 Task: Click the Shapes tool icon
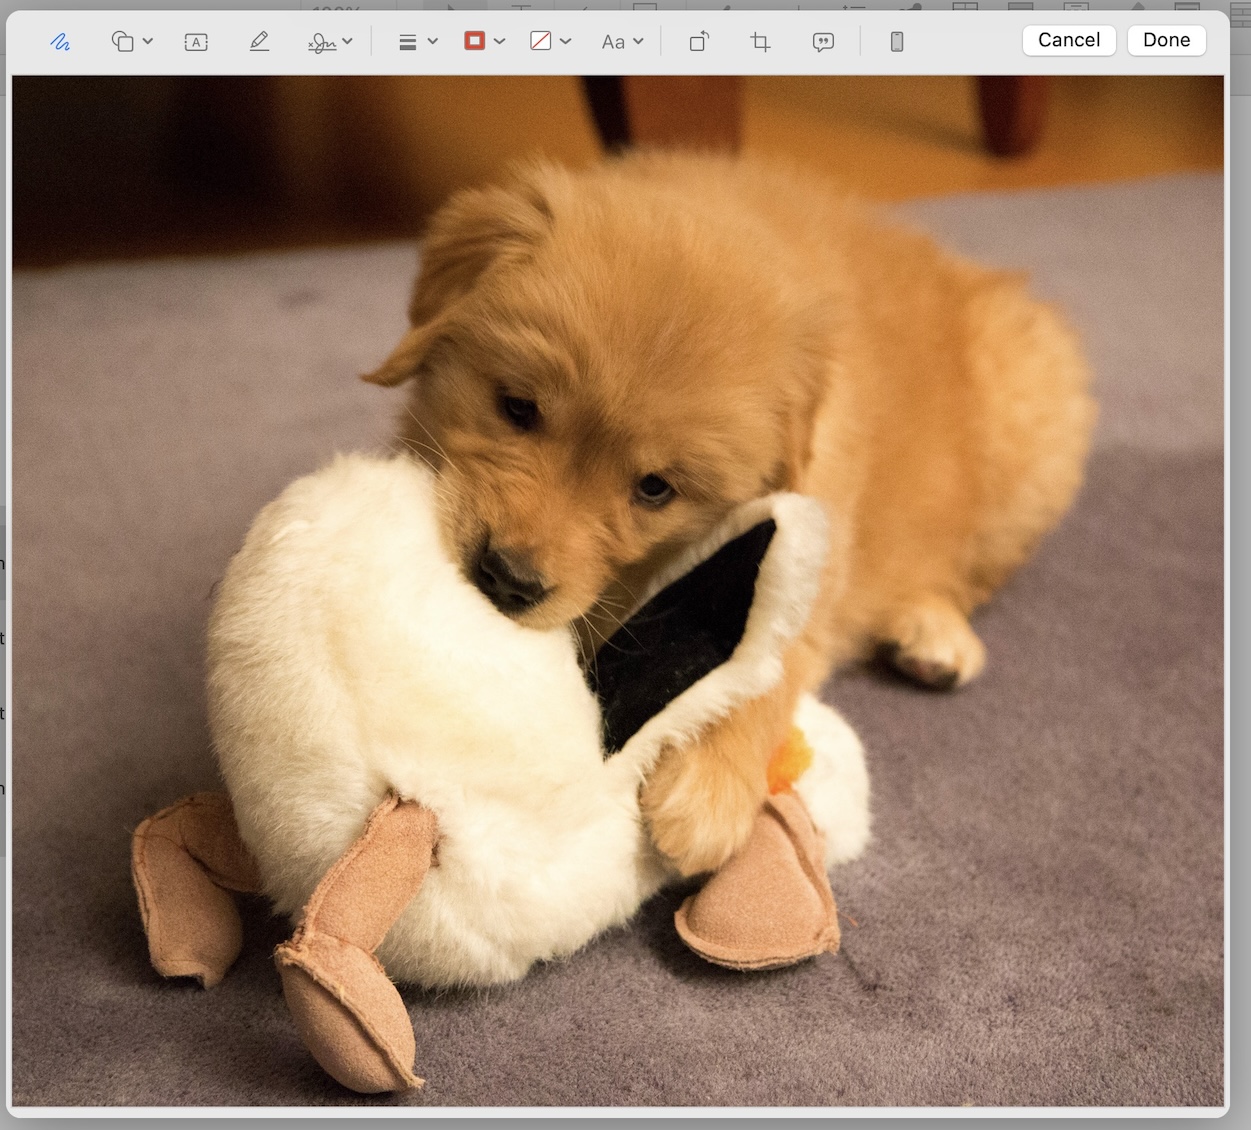[x=122, y=42]
